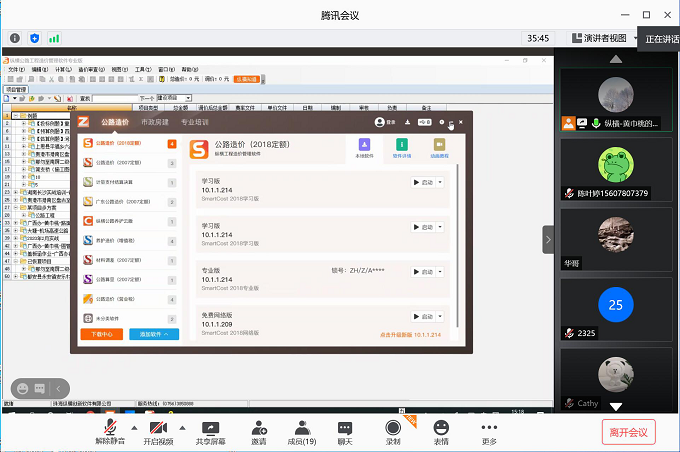Viewport: 680px width, 452px height.
Task: Open the 更多 options menu
Action: click(x=489, y=432)
